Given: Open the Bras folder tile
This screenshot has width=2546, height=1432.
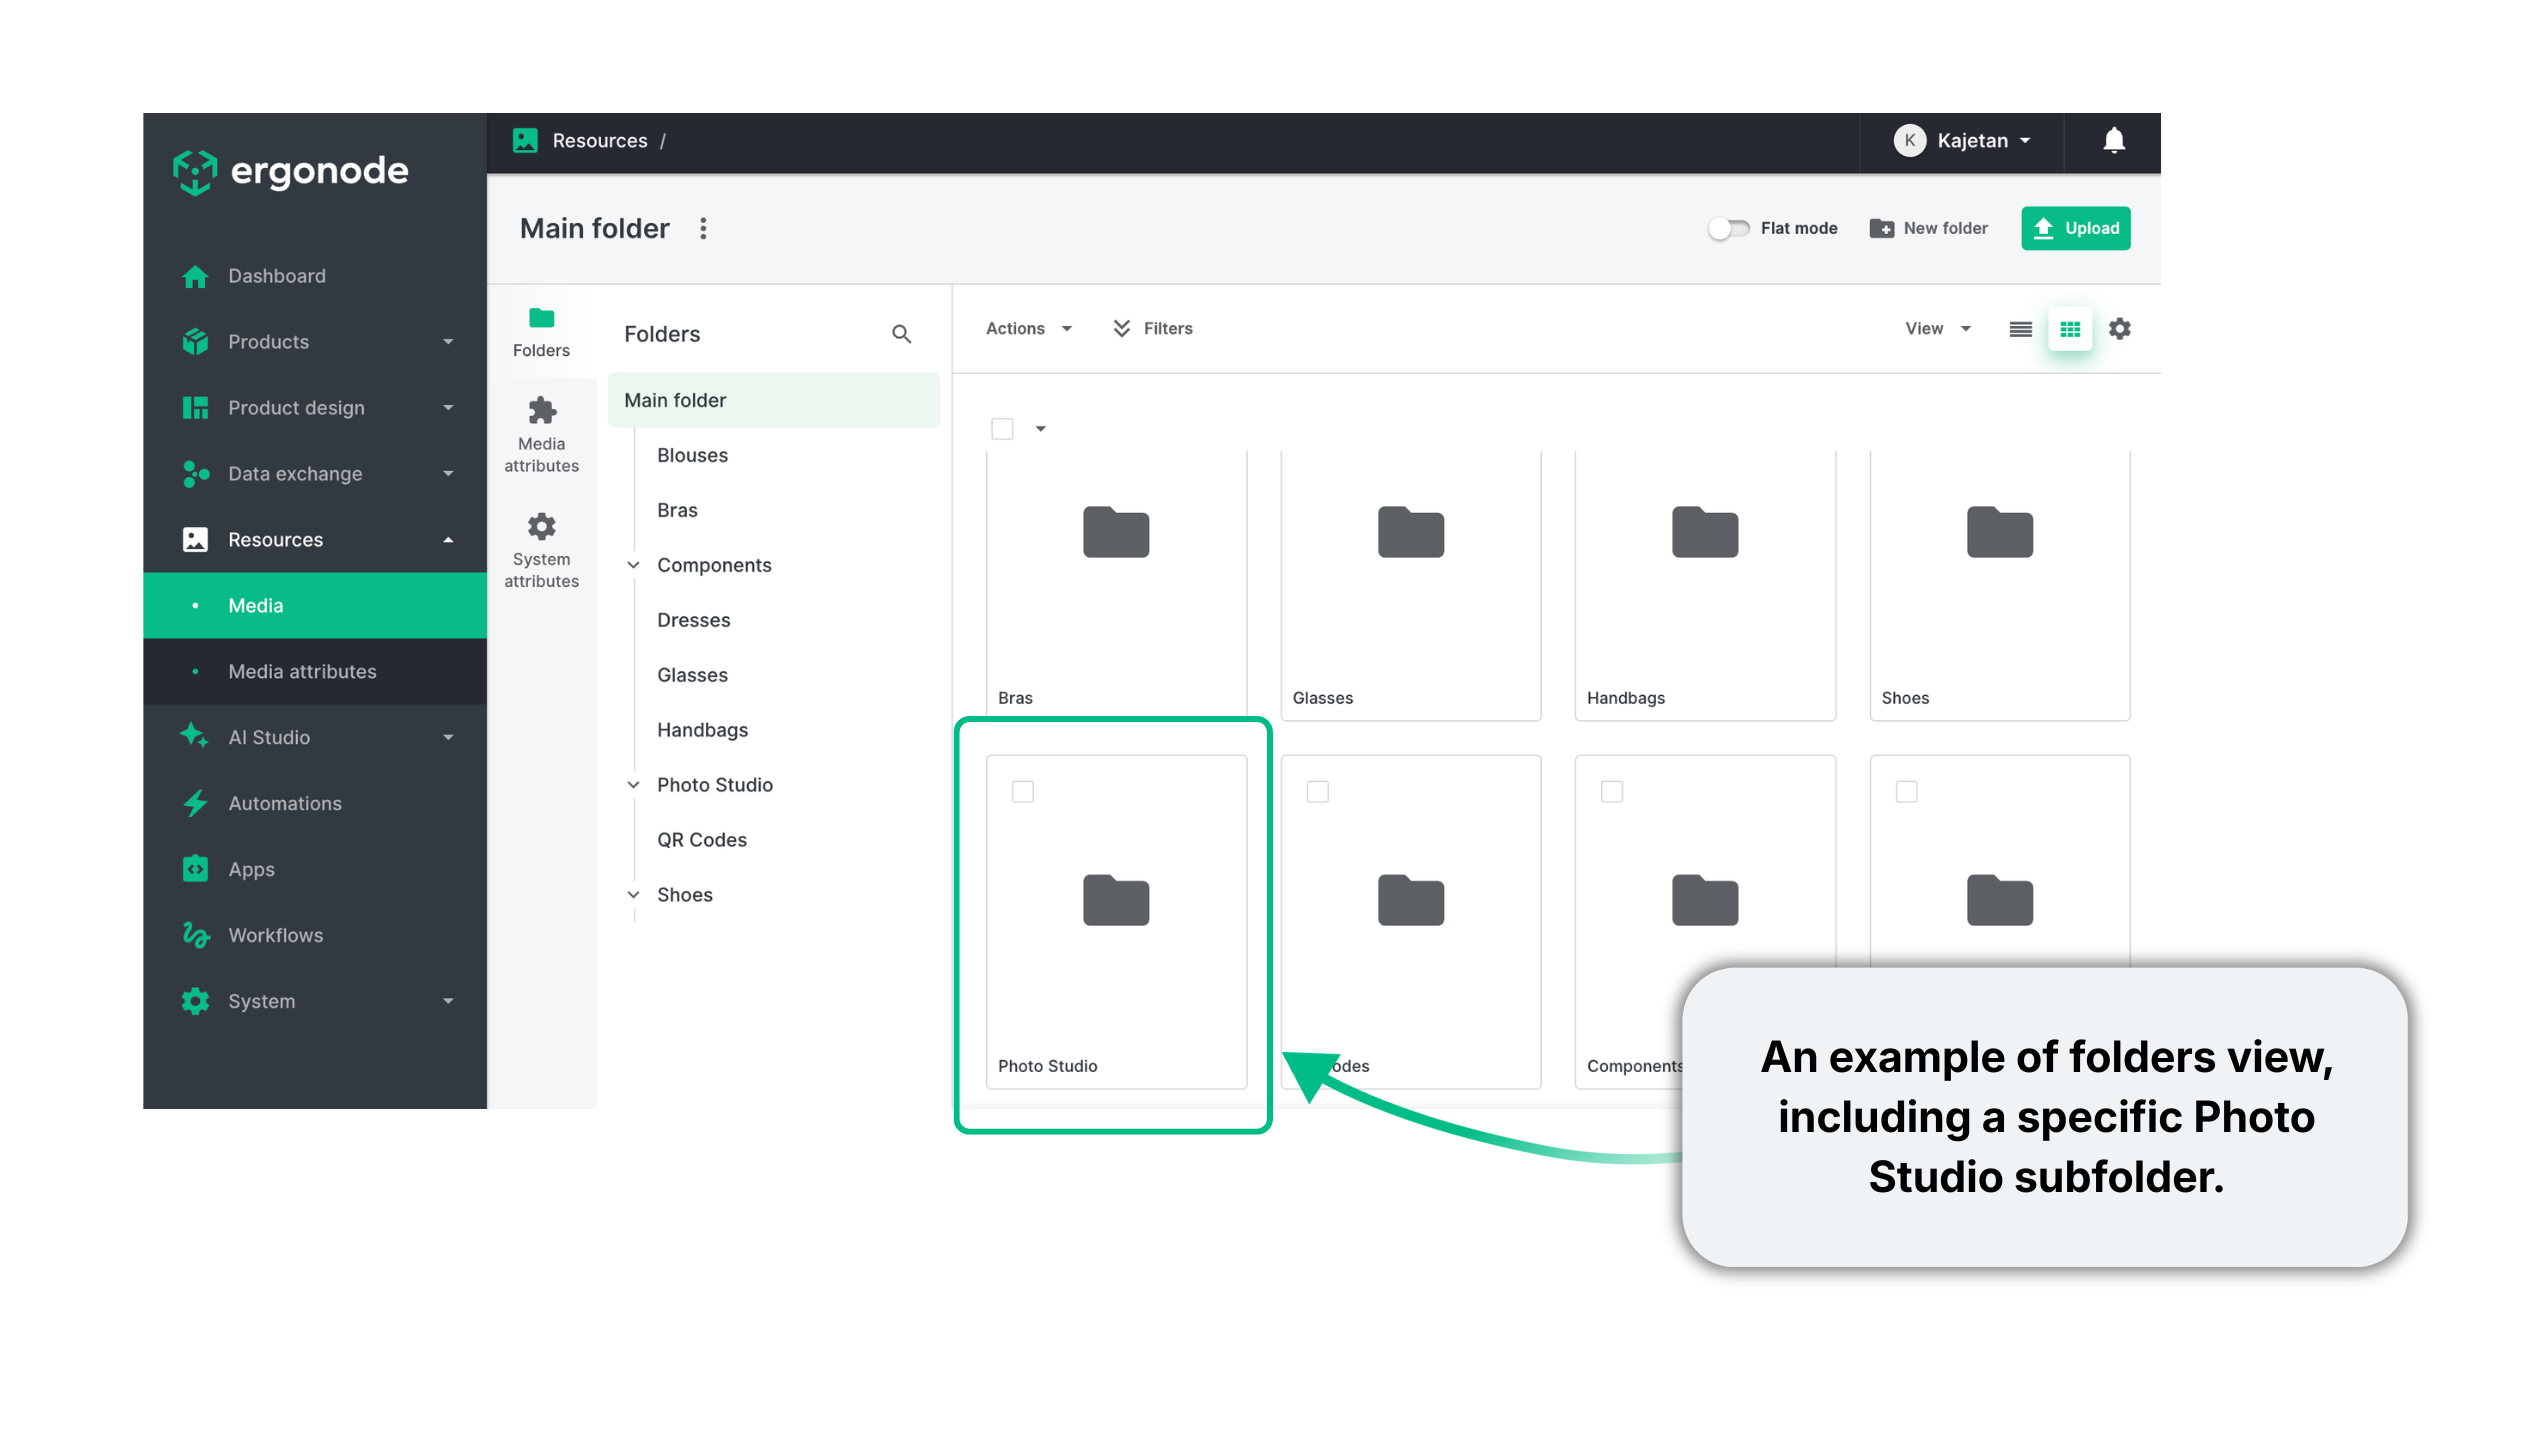Looking at the screenshot, I should pos(1116,585).
